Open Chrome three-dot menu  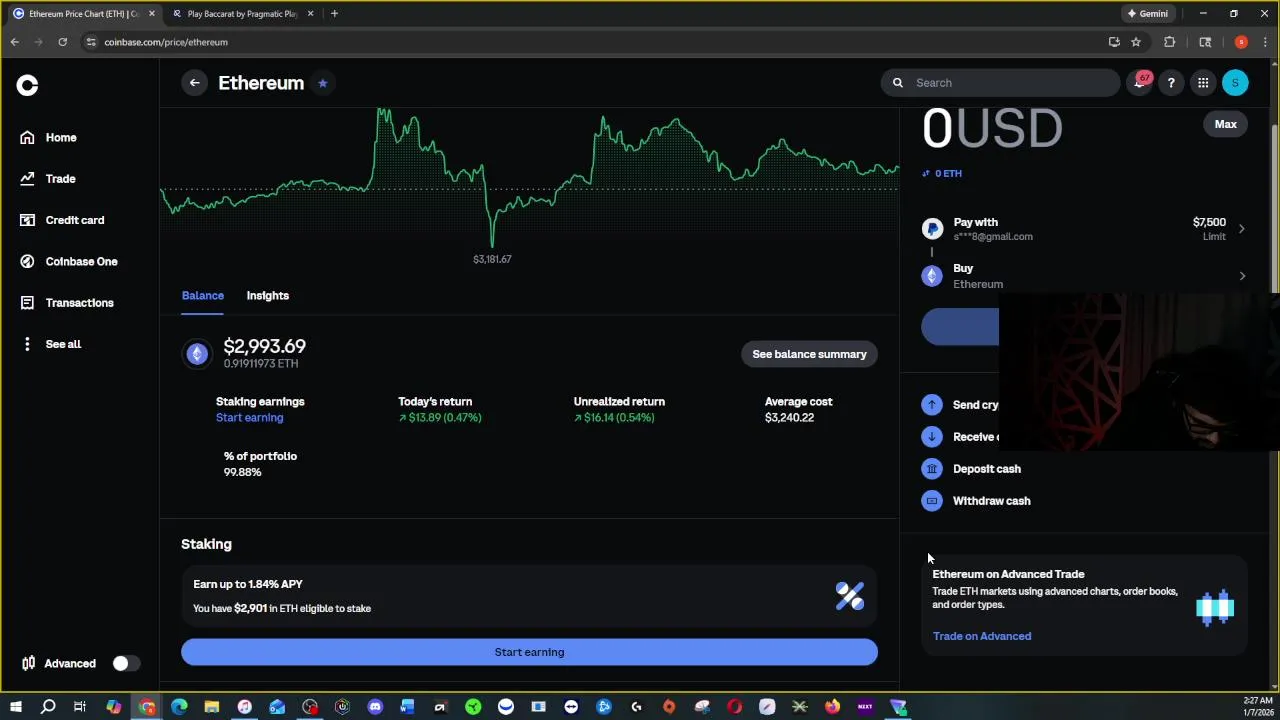point(1265,42)
